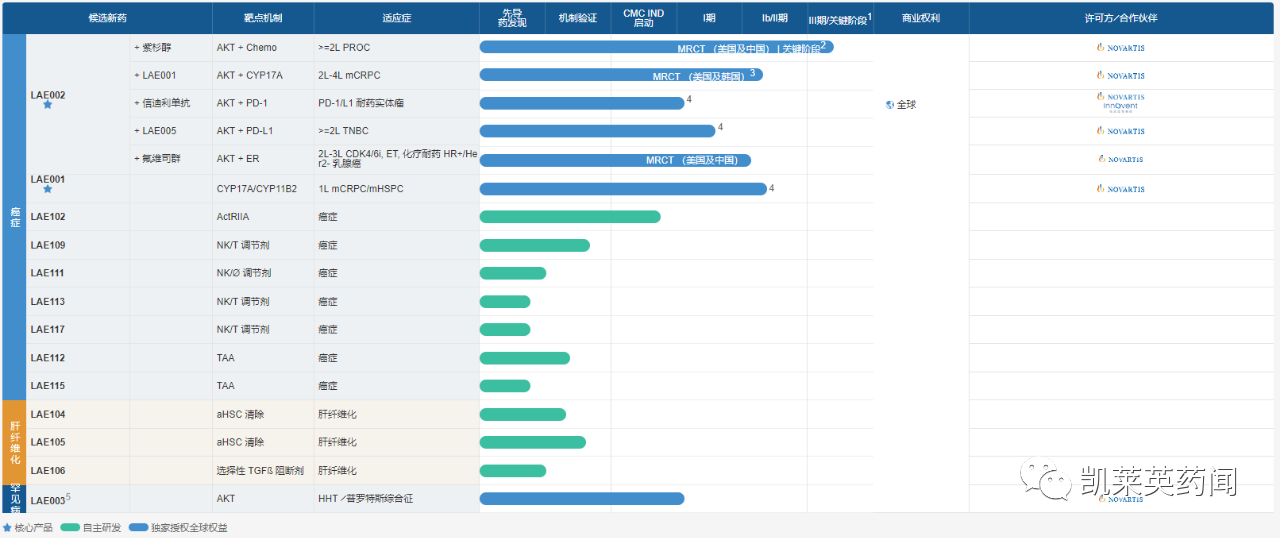Click the Novartis logo in the 紫杉醇 row
This screenshot has width=1280, height=538.
click(x=1120, y=47)
